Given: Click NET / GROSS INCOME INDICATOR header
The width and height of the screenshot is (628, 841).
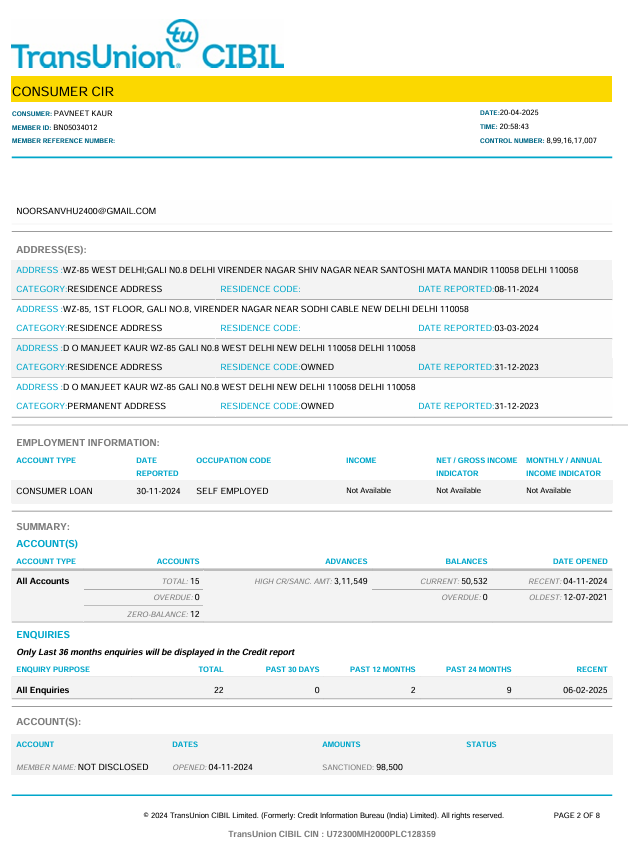Looking at the screenshot, I should point(476,467).
